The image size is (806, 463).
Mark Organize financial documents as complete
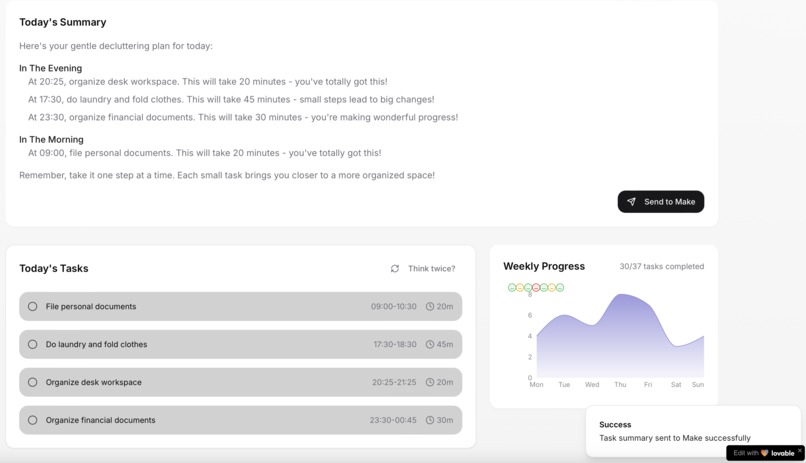point(32,420)
